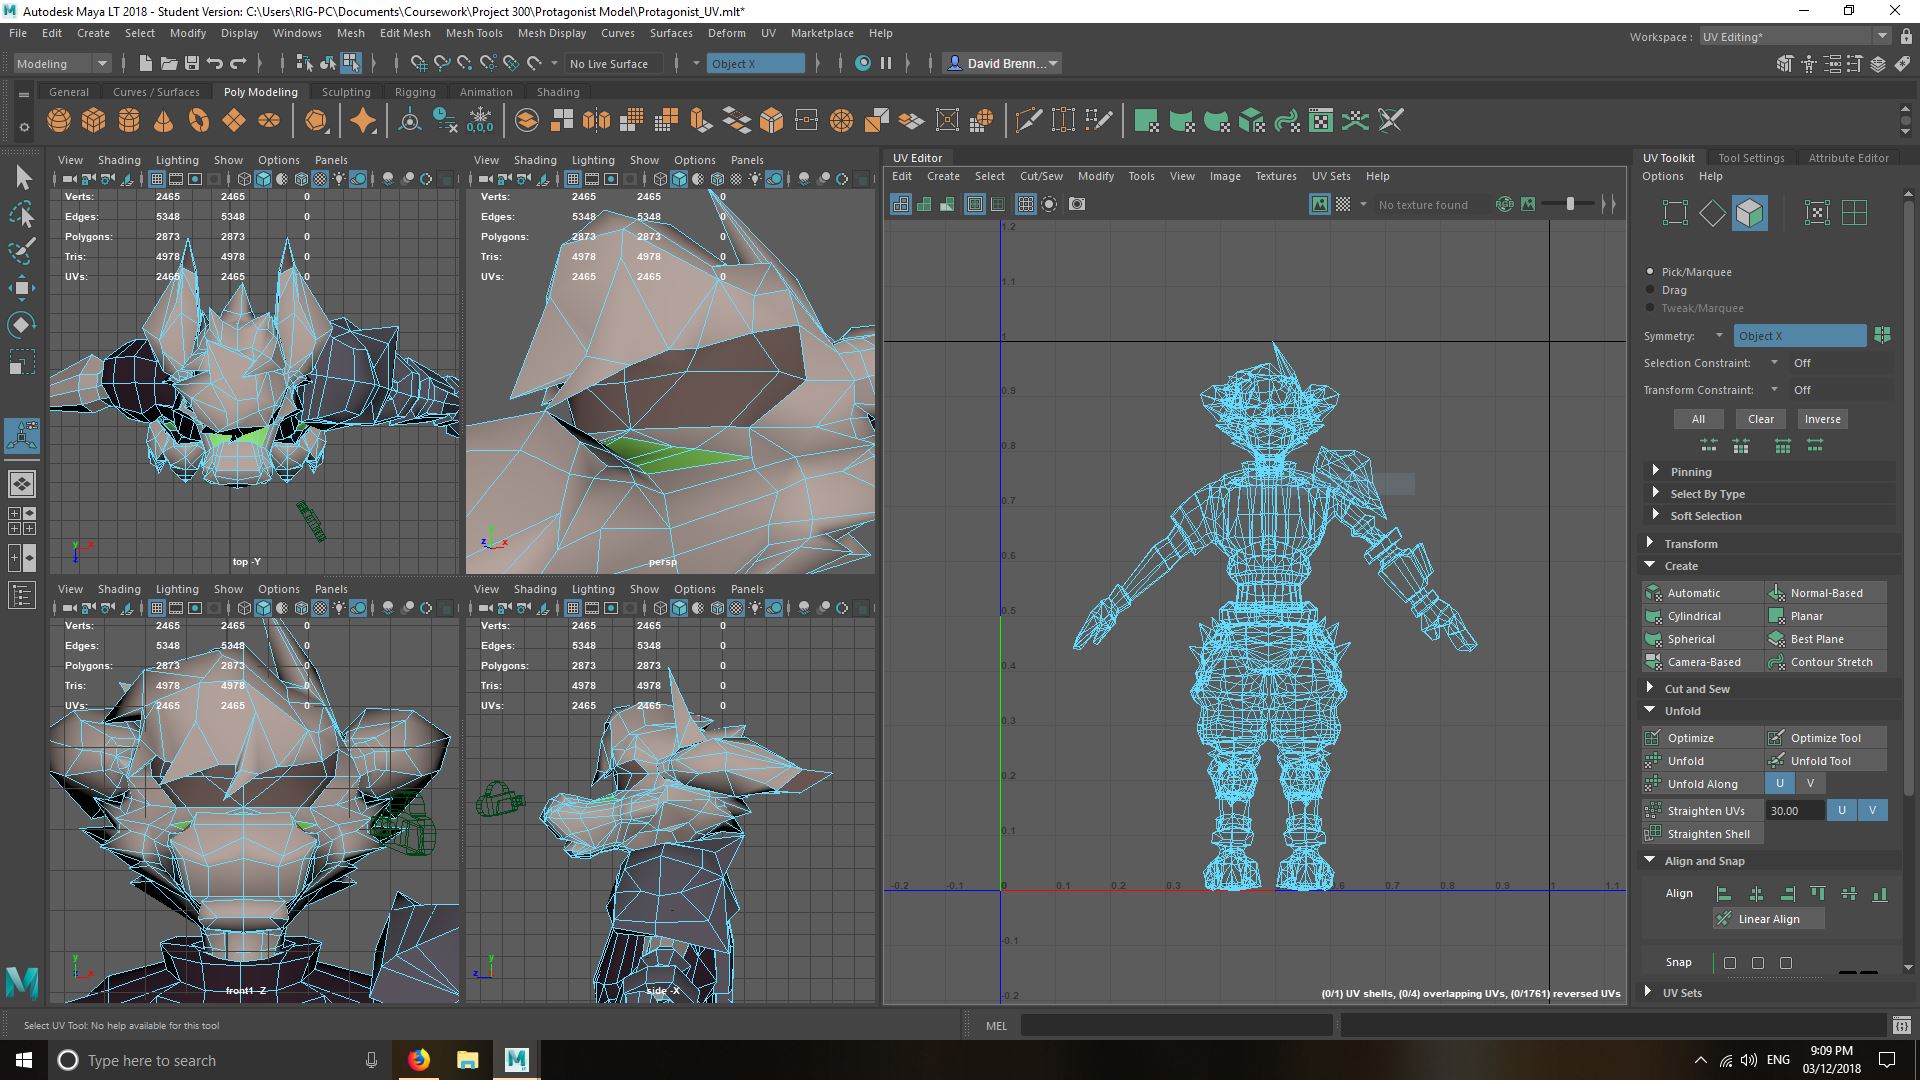This screenshot has width=1920, height=1080.
Task: Click the Clear button in UV Toolkit
Action: point(1760,418)
